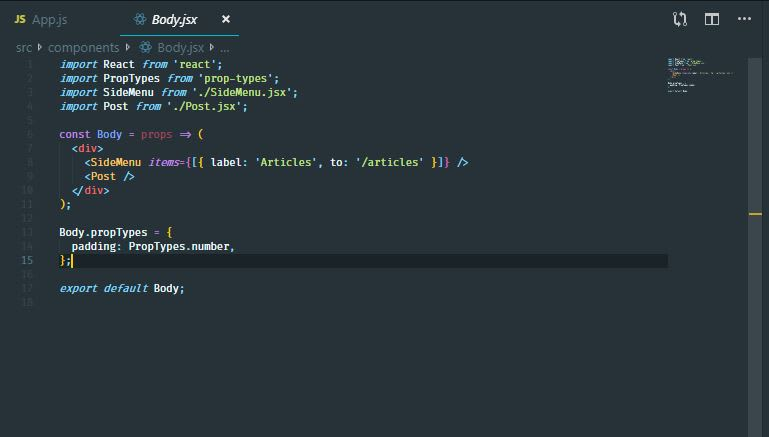Click the <SideMenu component tag

point(113,162)
